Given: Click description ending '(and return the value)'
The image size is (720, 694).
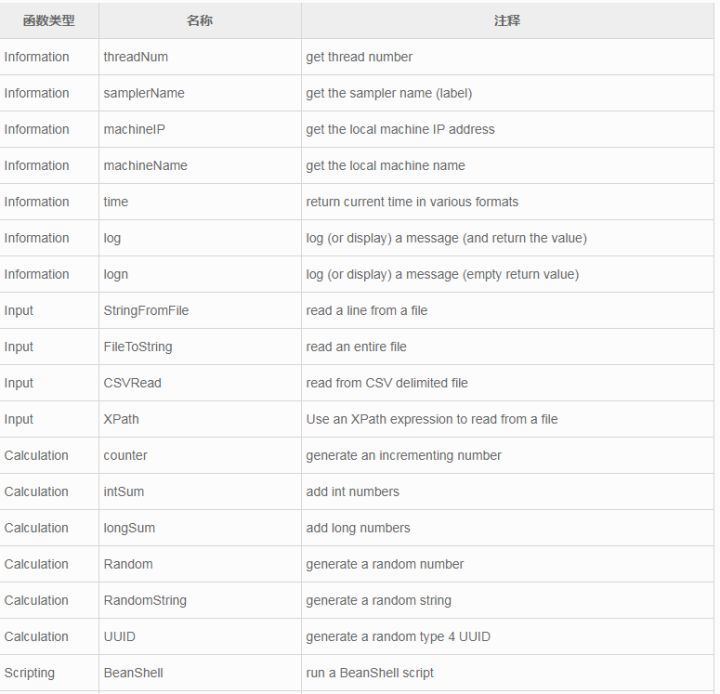Looking at the screenshot, I should pos(446,238).
